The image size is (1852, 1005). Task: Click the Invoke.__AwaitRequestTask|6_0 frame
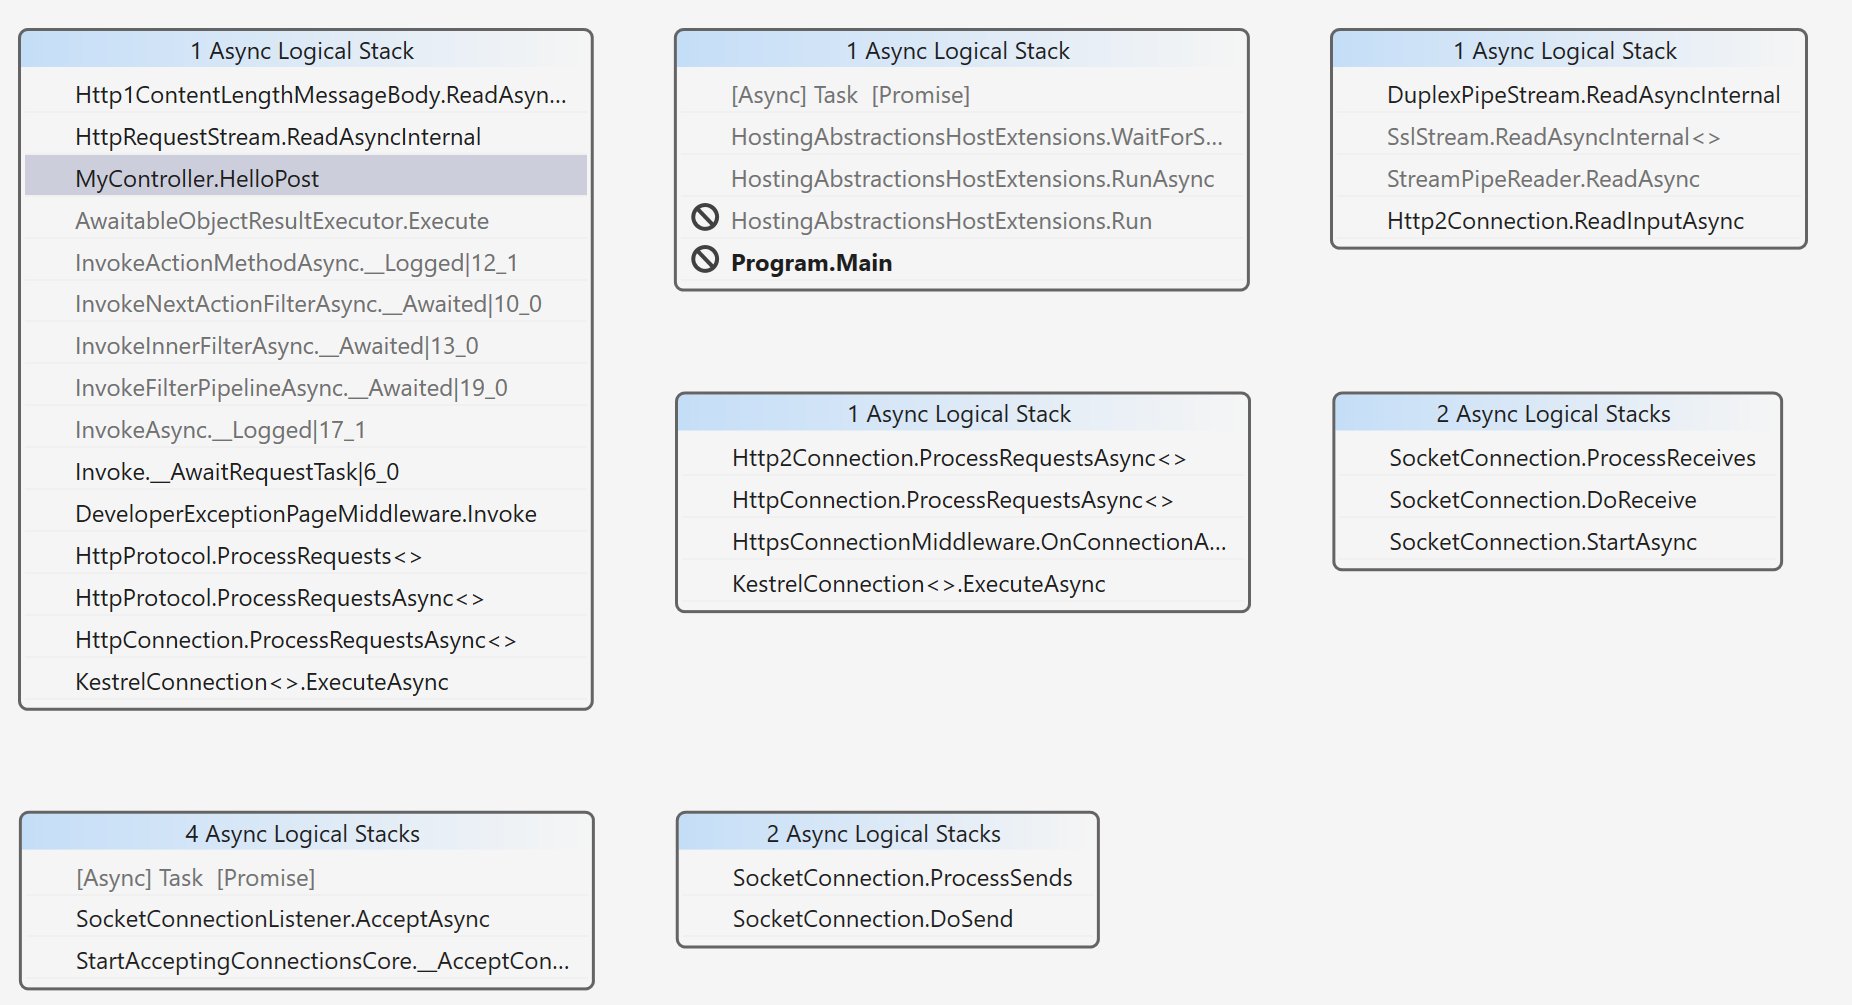click(x=306, y=472)
